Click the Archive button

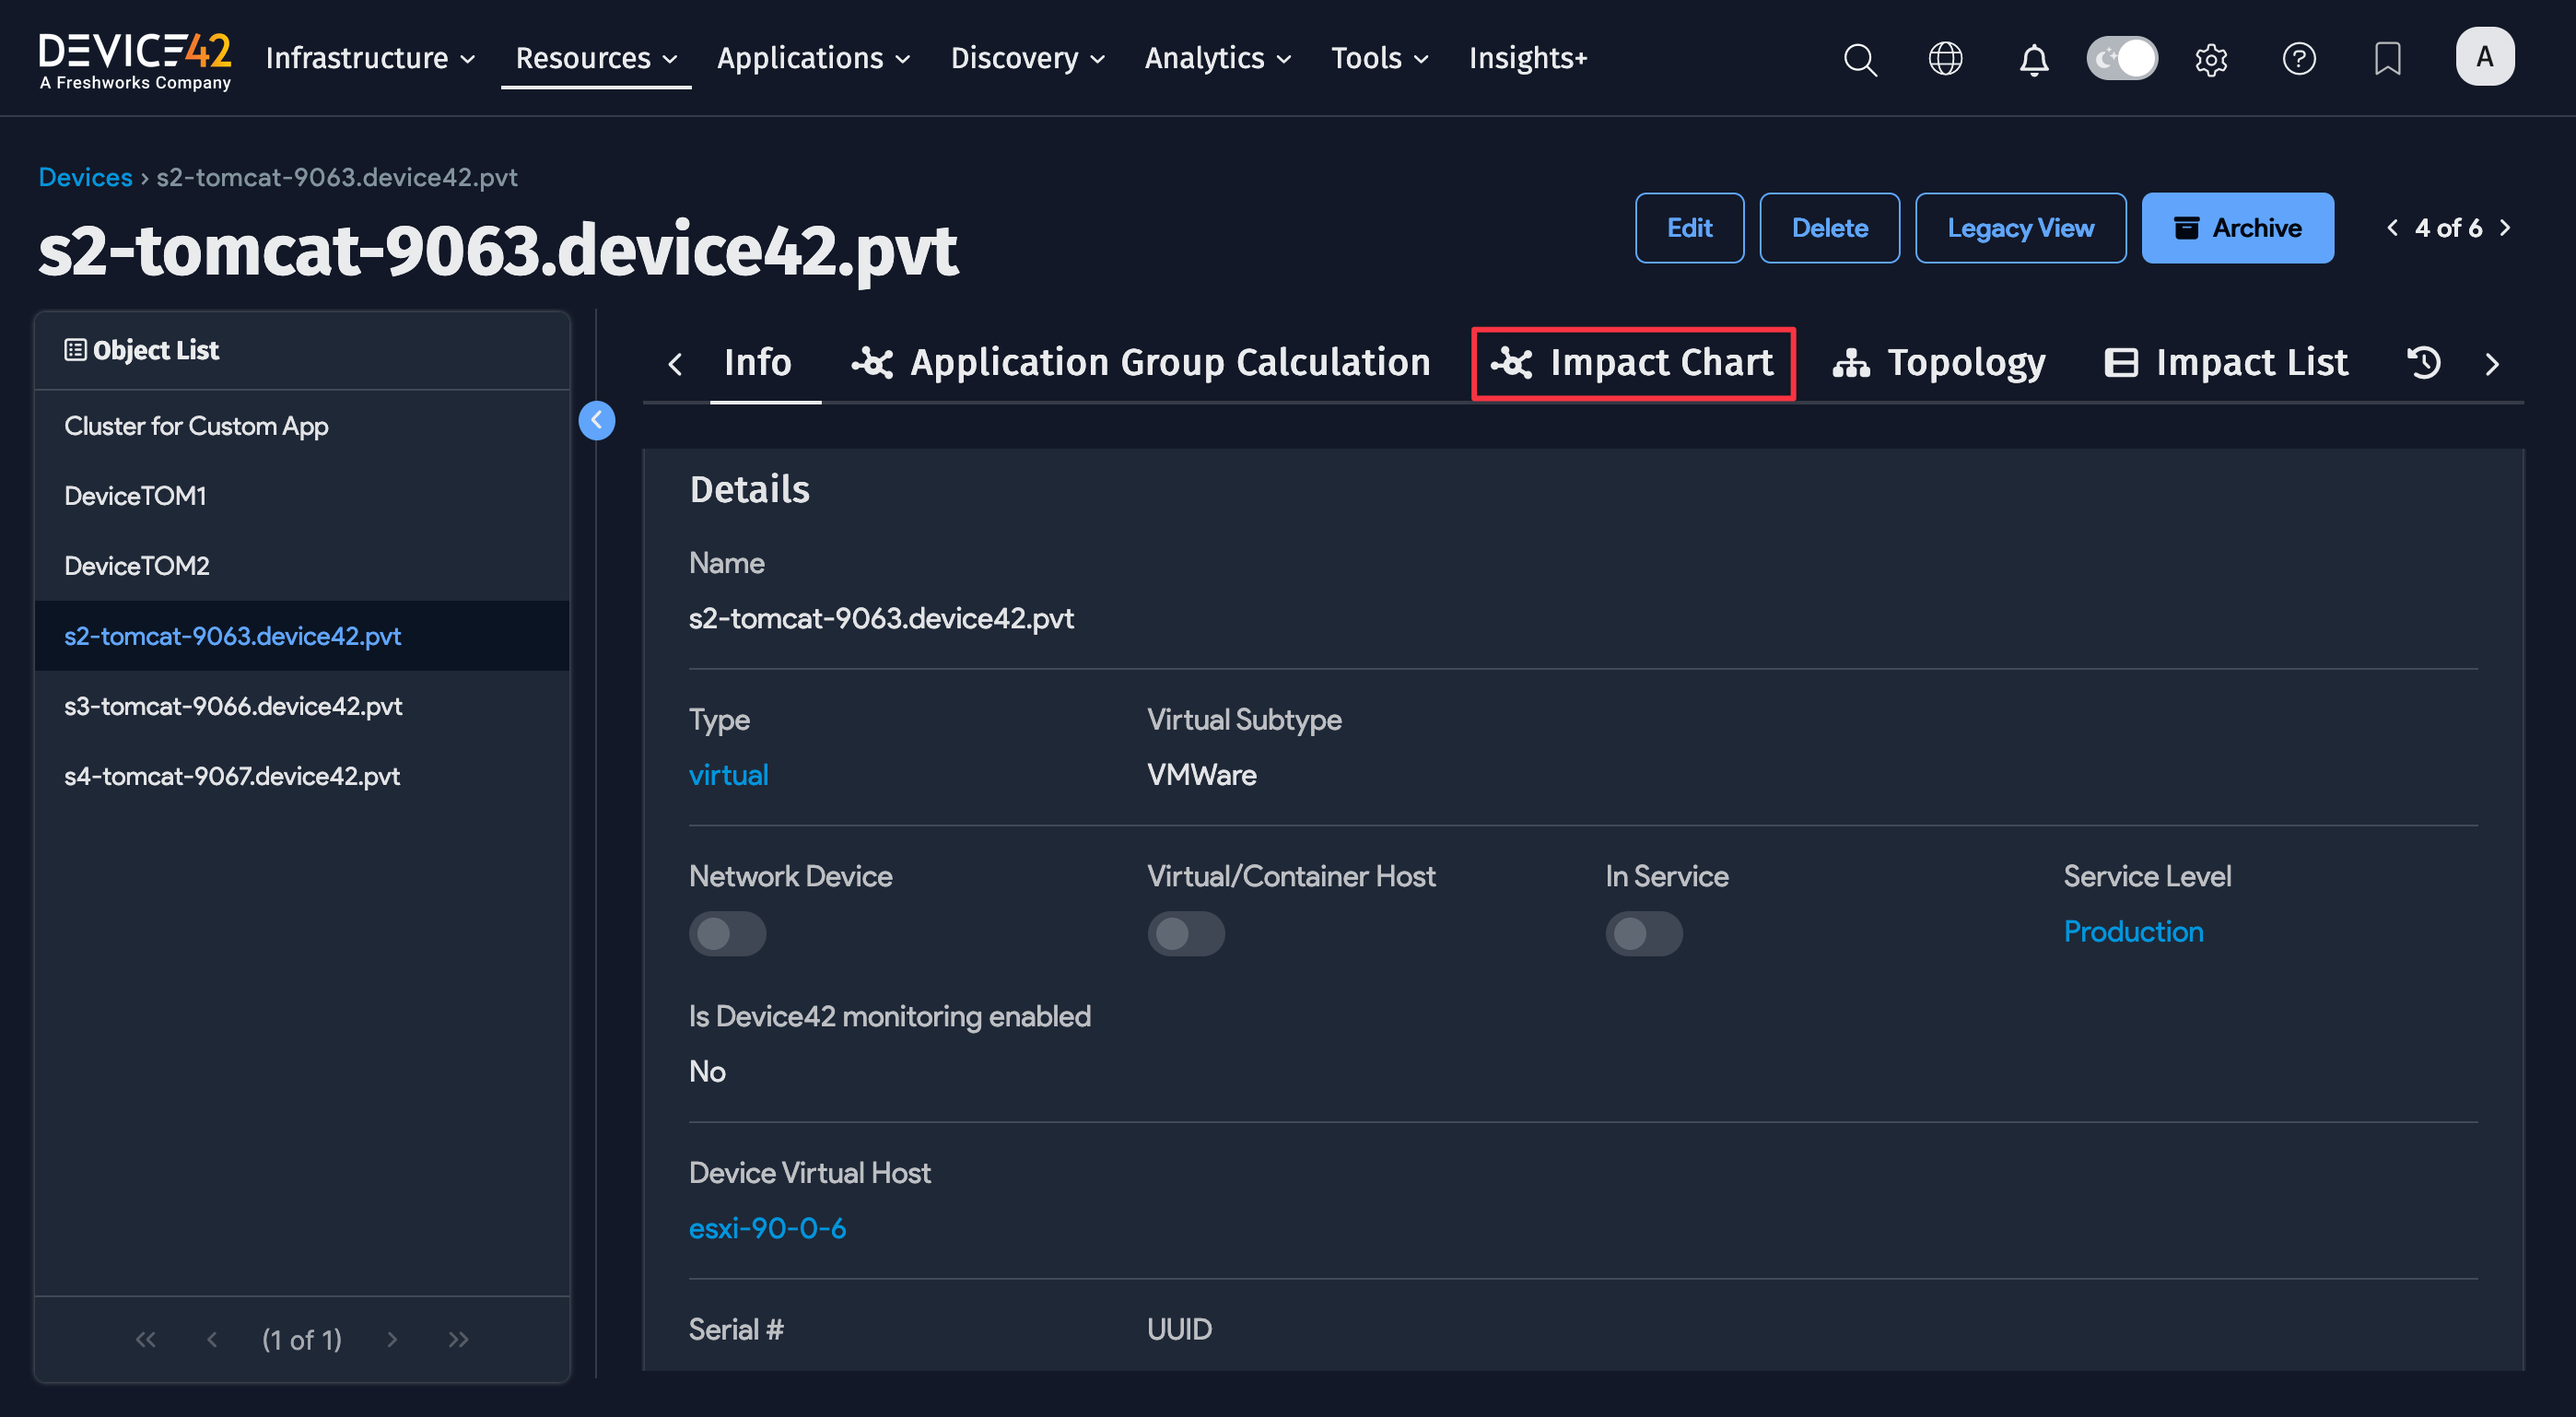[x=2237, y=227]
